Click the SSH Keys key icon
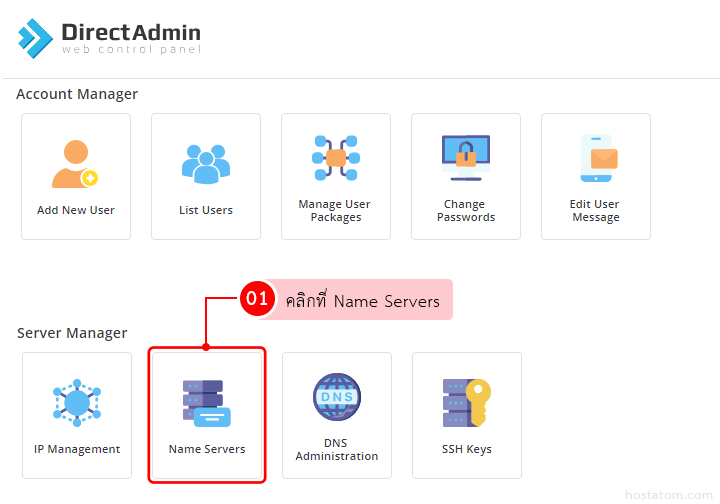 (467, 403)
